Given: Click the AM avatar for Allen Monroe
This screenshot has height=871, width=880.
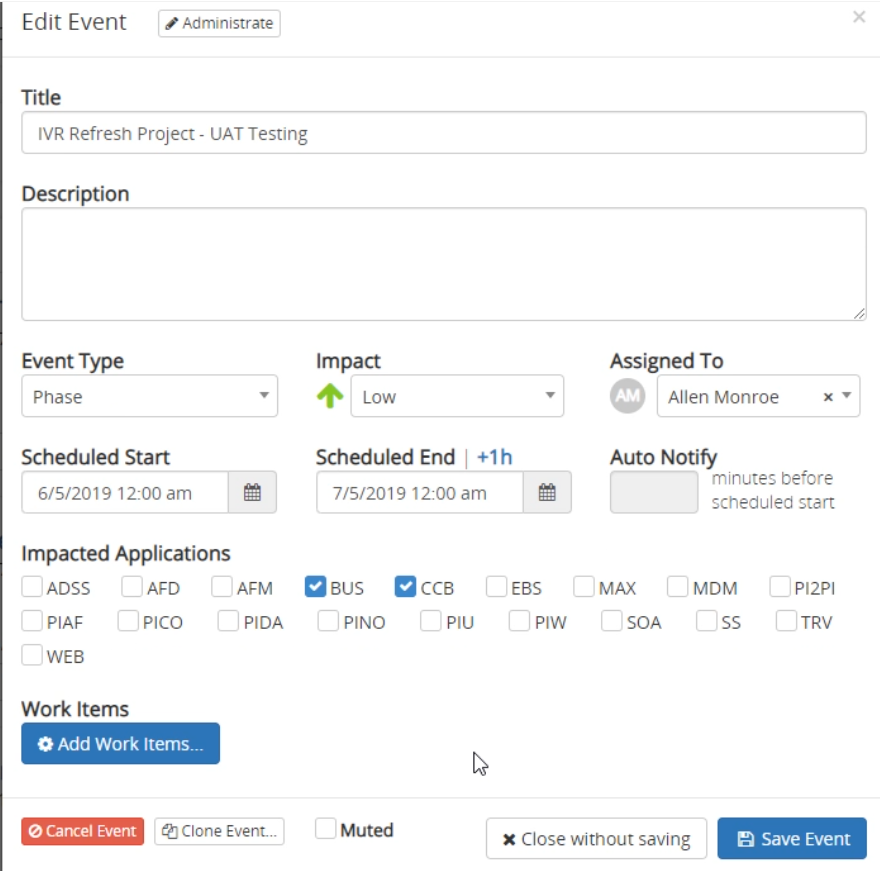Looking at the screenshot, I should click(627, 396).
